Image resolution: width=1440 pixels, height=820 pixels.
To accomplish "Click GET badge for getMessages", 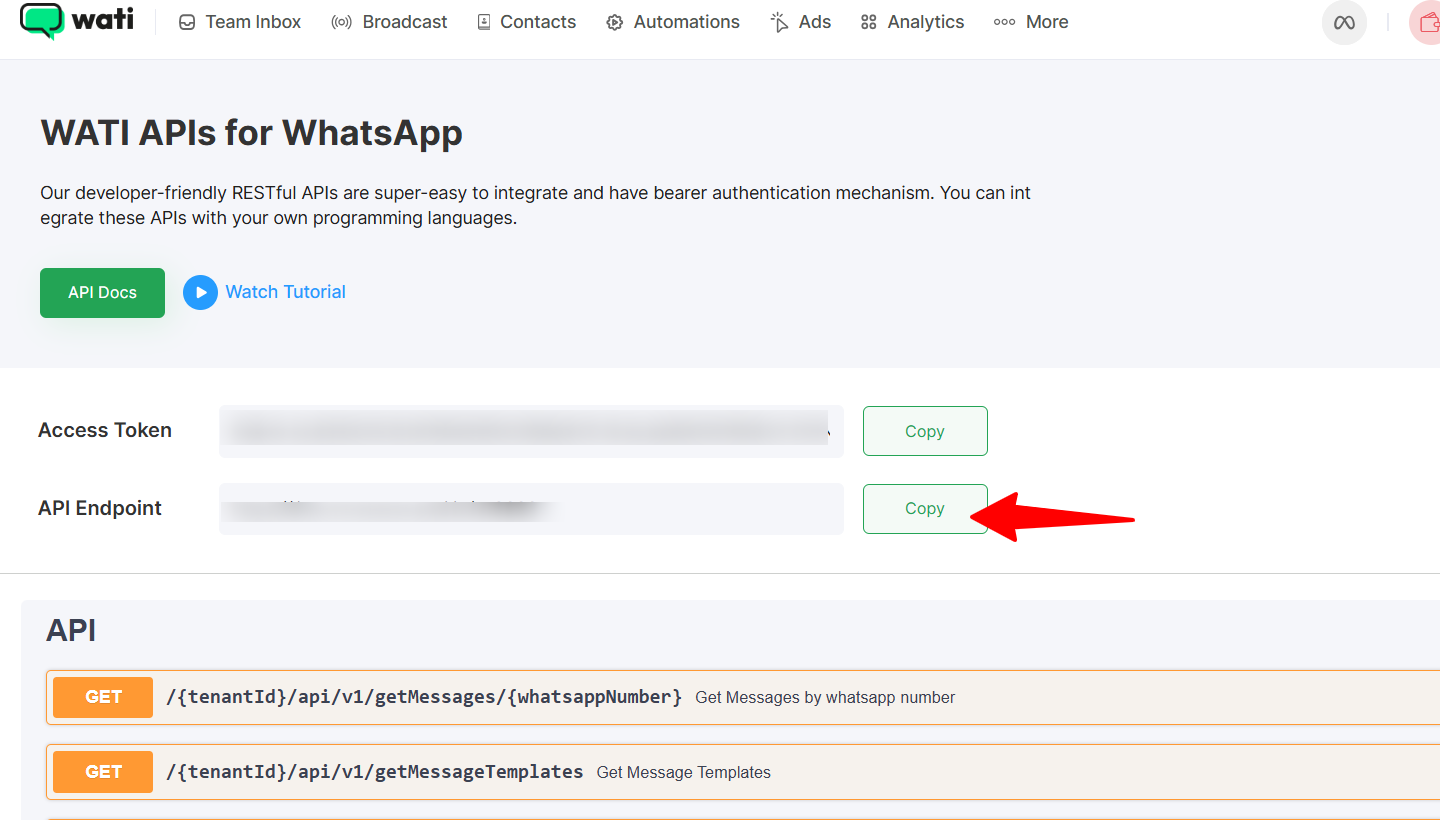I will point(103,697).
